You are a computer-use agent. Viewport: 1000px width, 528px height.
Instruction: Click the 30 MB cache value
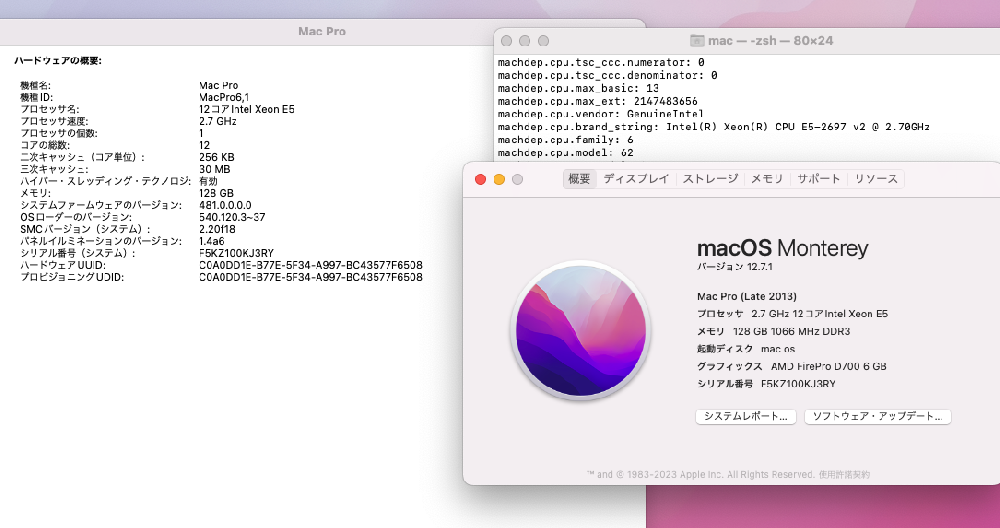214,170
